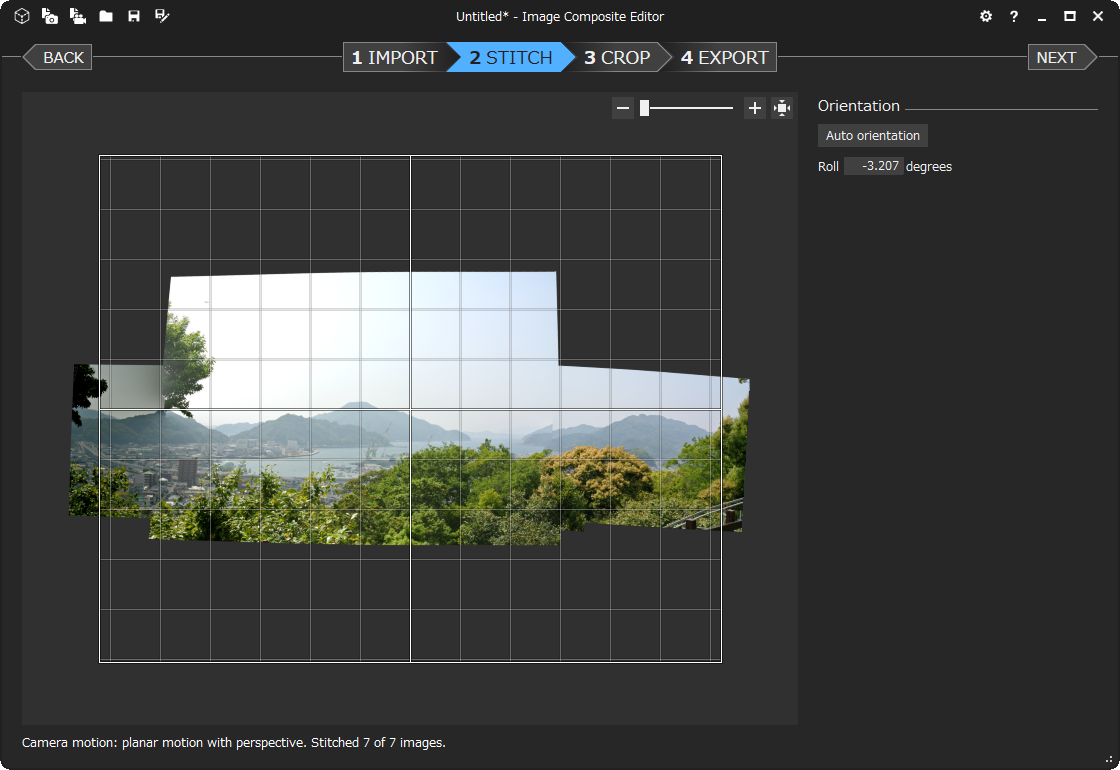Switch to step 3 CROP
Image resolution: width=1120 pixels, height=770 pixels.
click(x=617, y=57)
